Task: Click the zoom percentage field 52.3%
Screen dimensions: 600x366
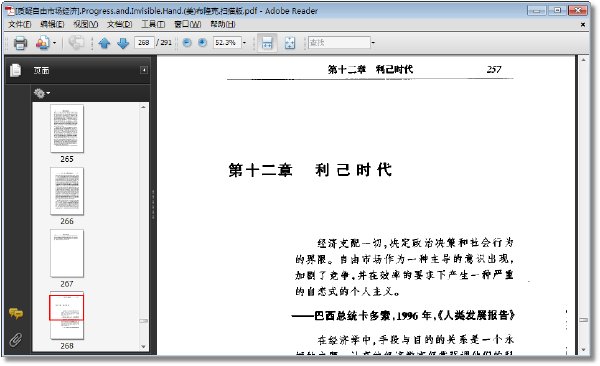Action: (x=227, y=42)
